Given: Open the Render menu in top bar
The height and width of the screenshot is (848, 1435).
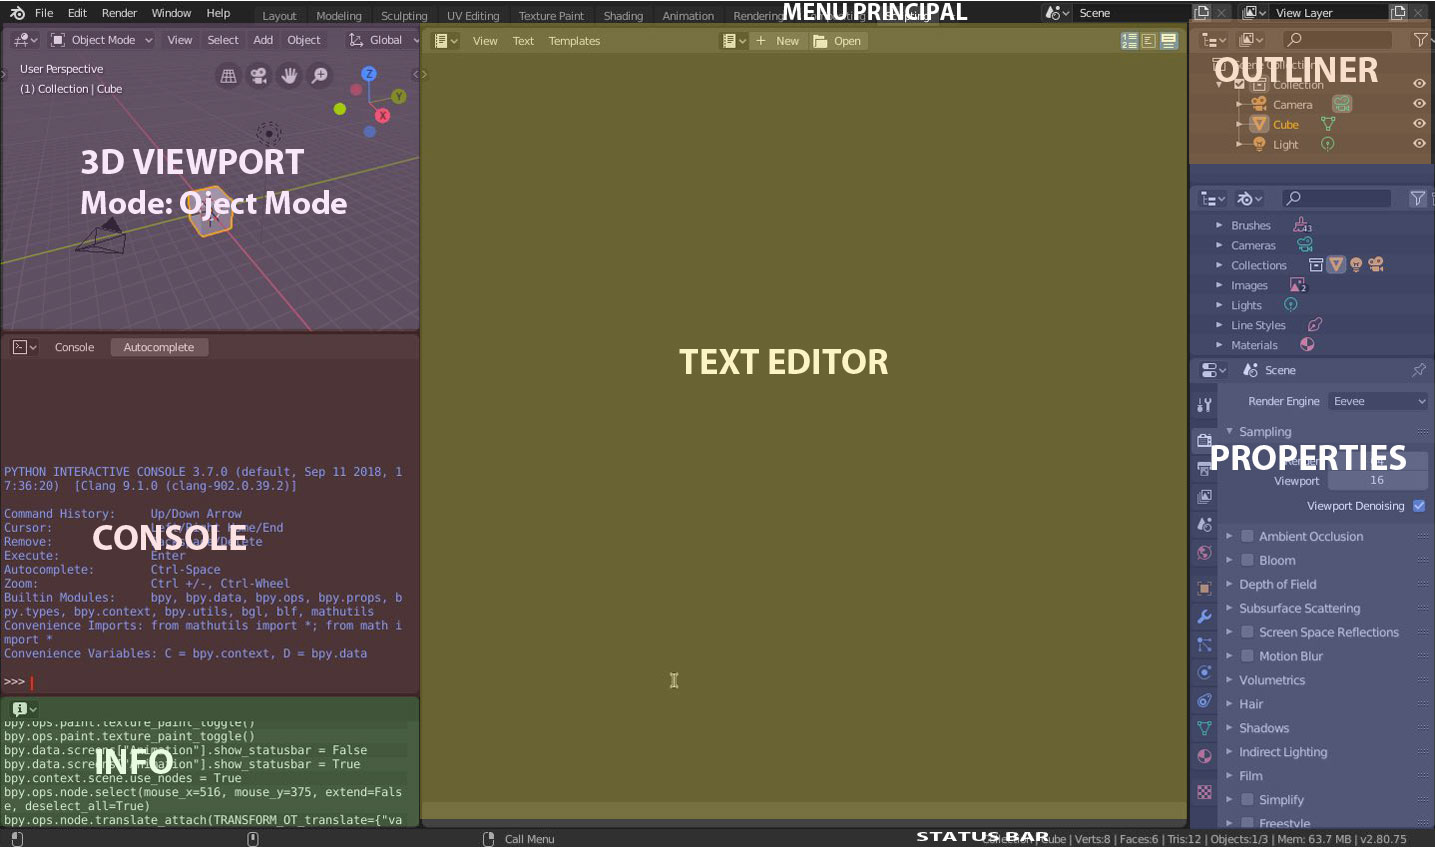Looking at the screenshot, I should [119, 13].
